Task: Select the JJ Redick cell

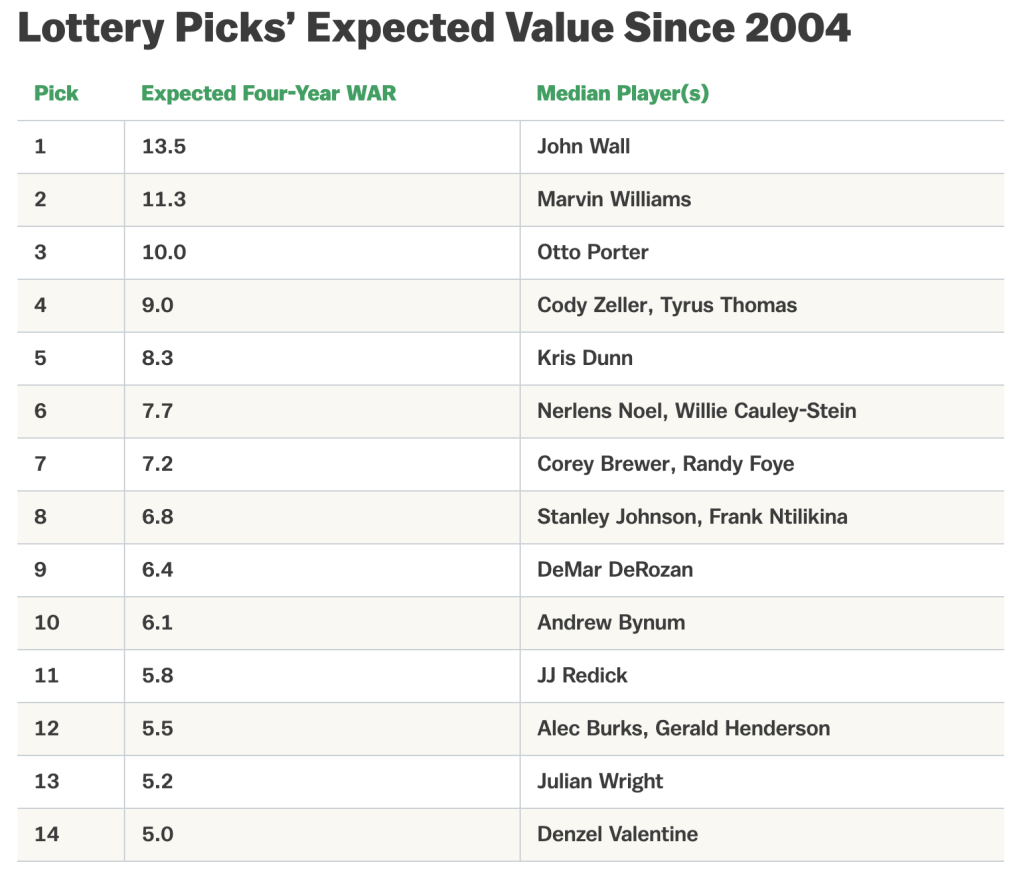Action: tap(582, 676)
